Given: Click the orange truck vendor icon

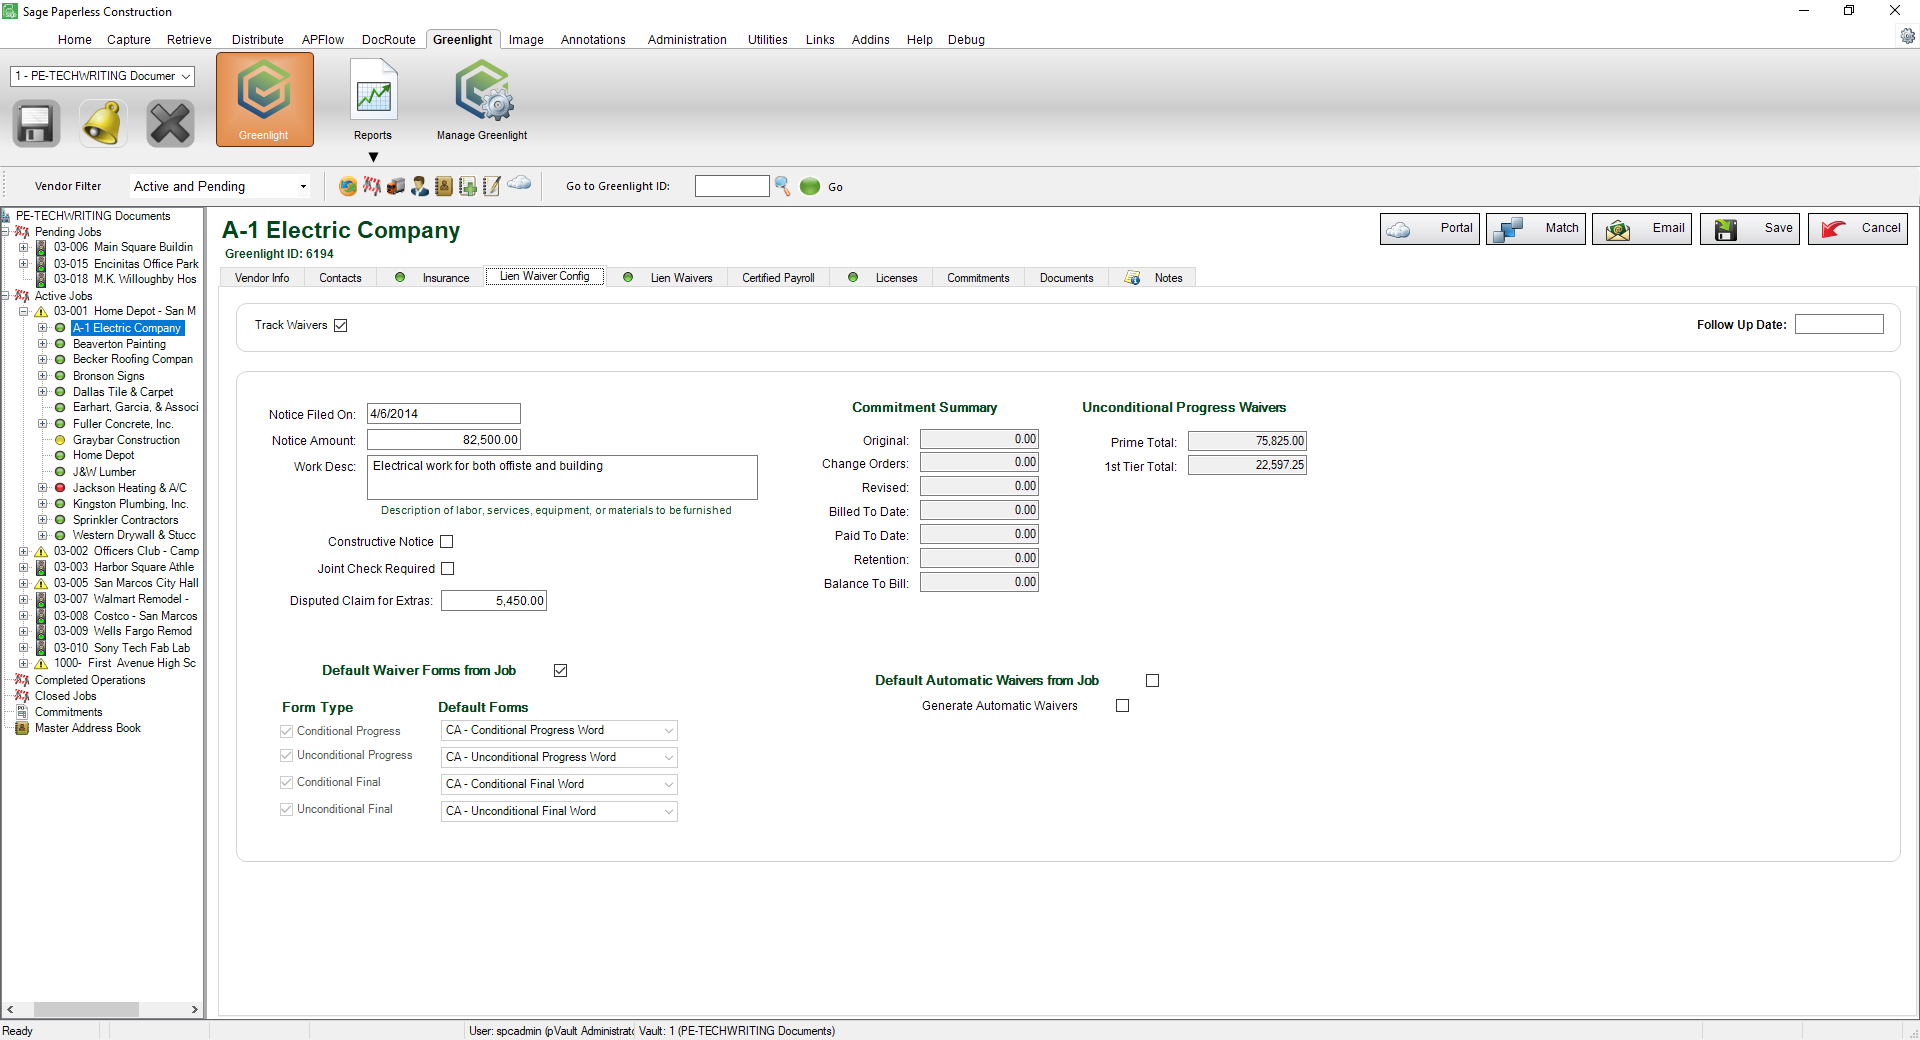Looking at the screenshot, I should point(396,186).
